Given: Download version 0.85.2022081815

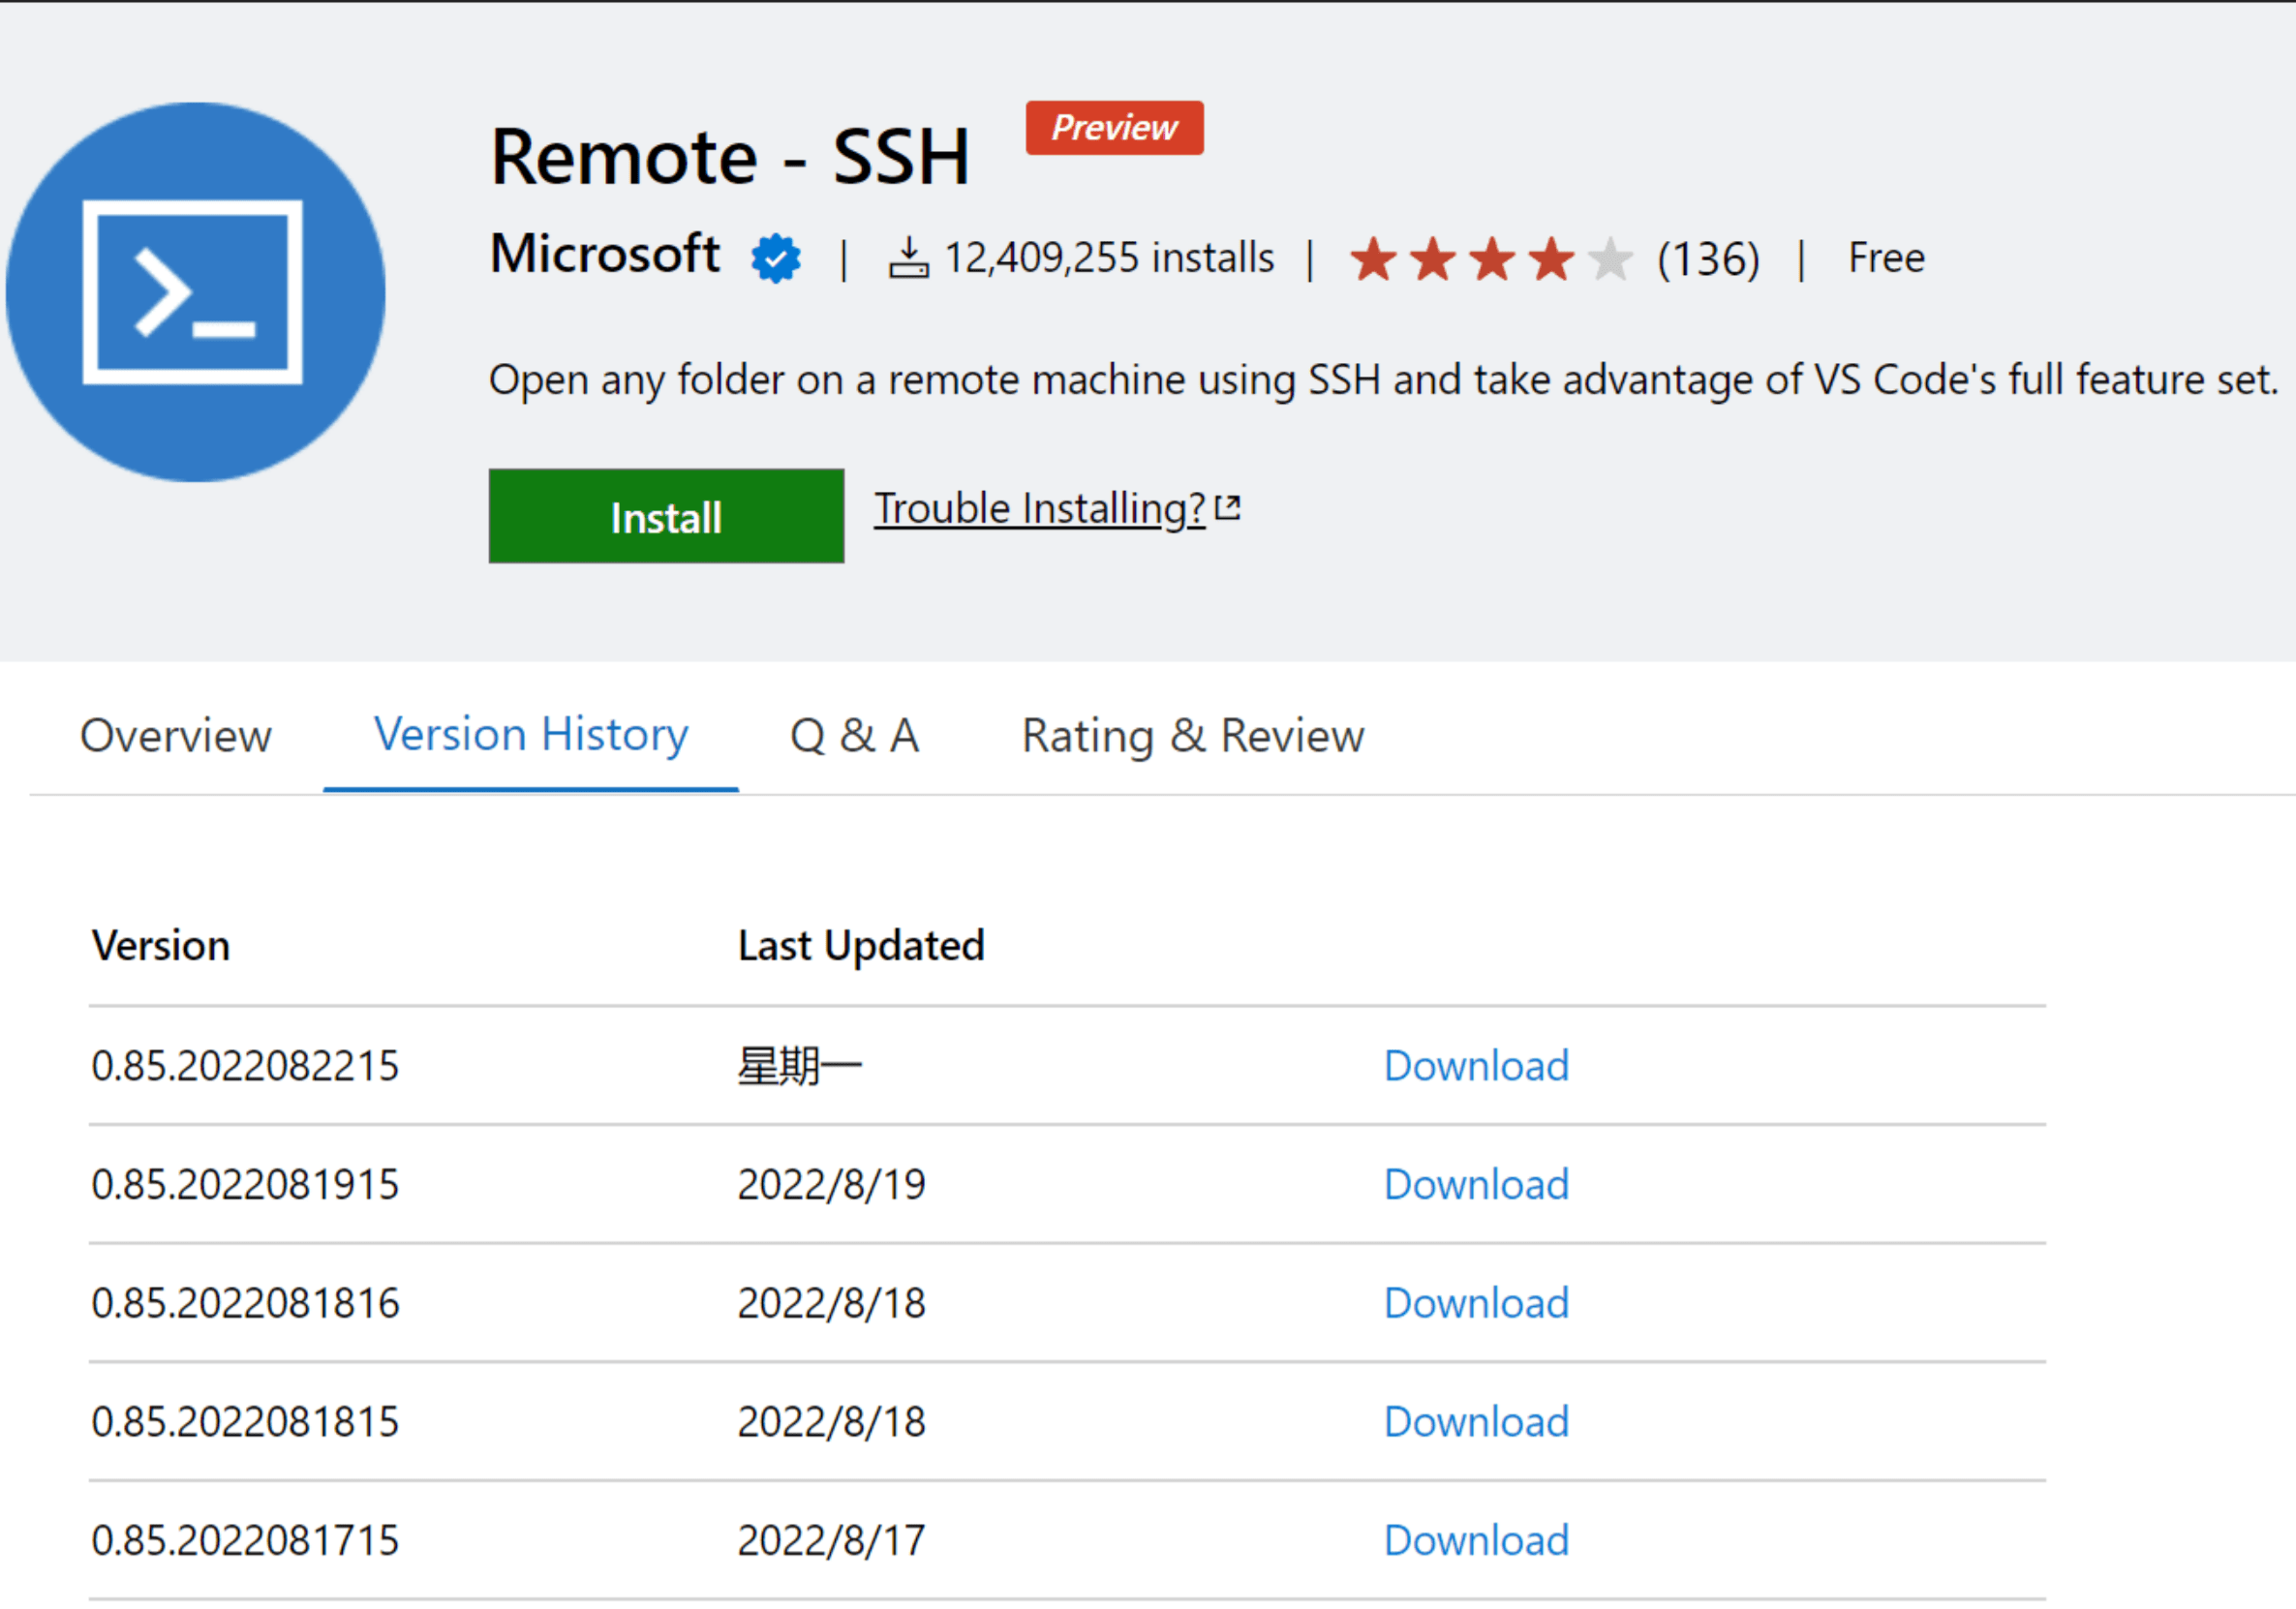Looking at the screenshot, I should 1476,1422.
